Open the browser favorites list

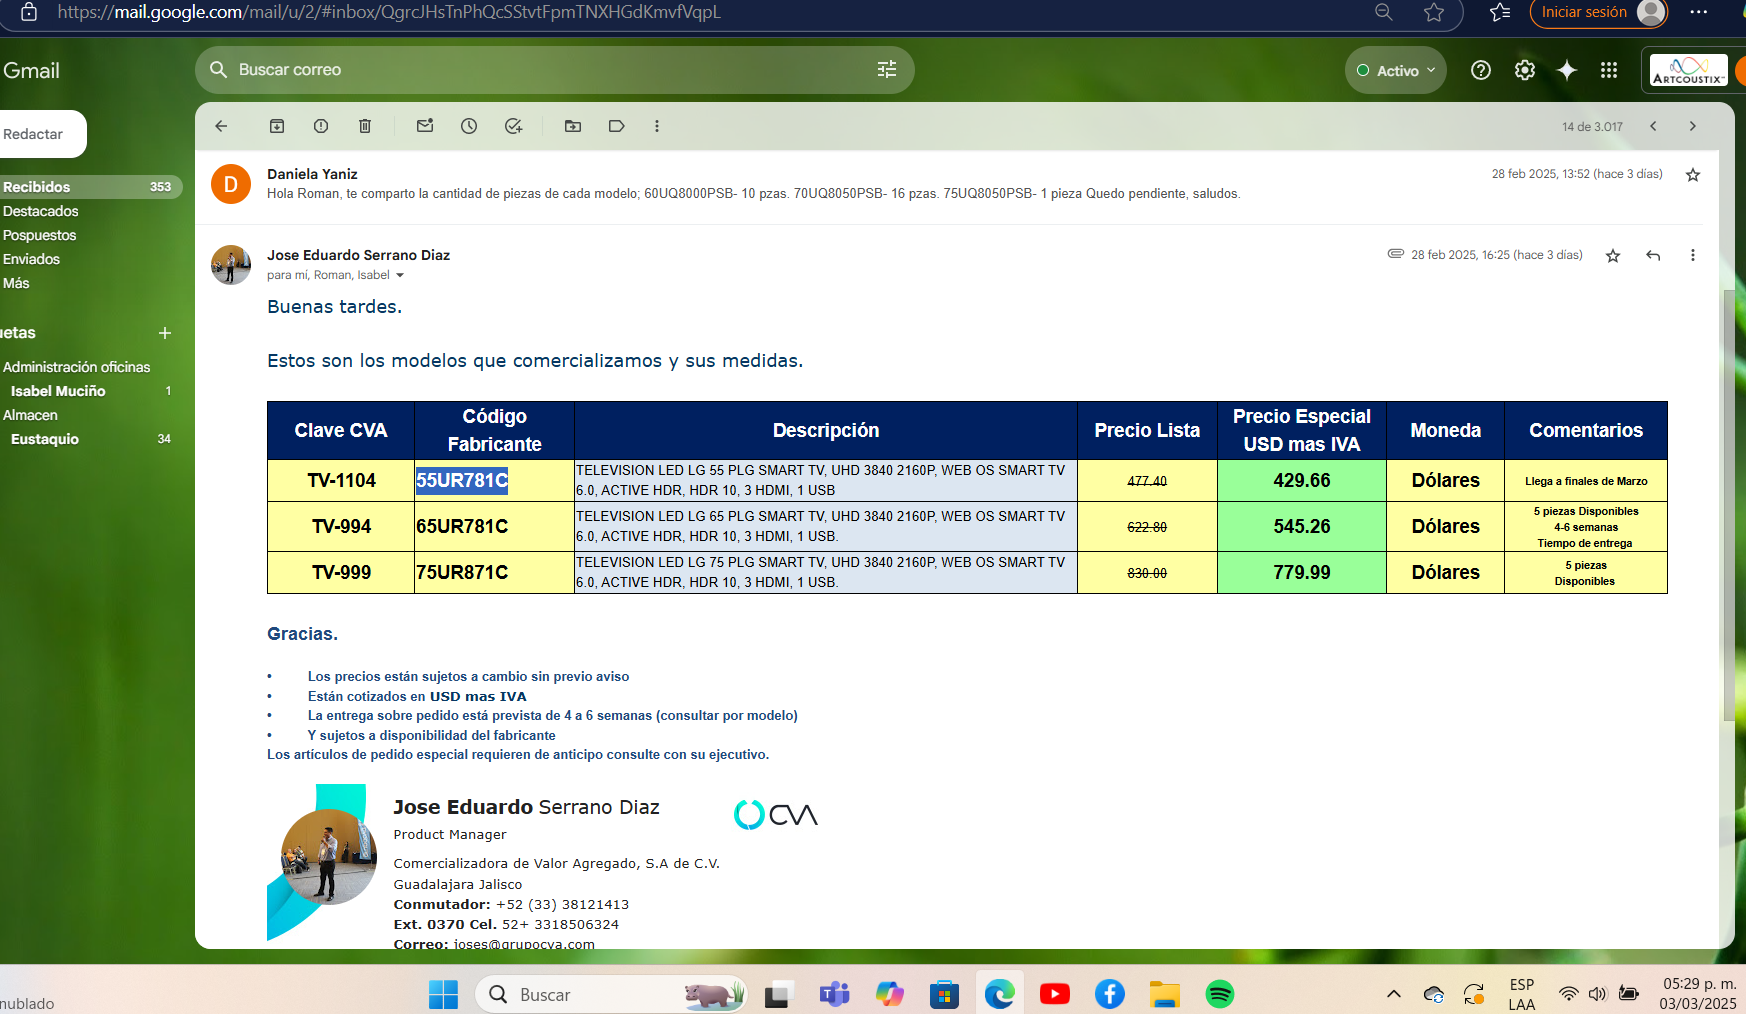[1500, 12]
